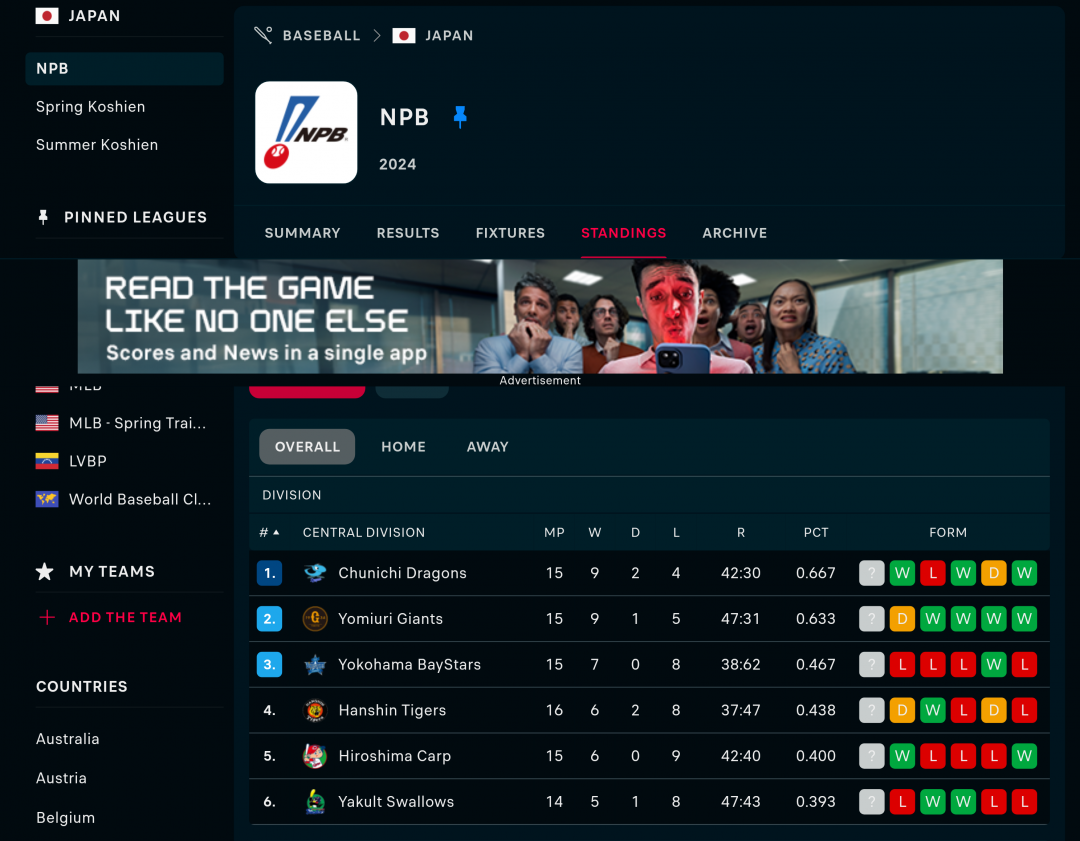This screenshot has height=841, width=1080.
Task: Click the Yomiuri Giants team logo
Action: click(315, 619)
